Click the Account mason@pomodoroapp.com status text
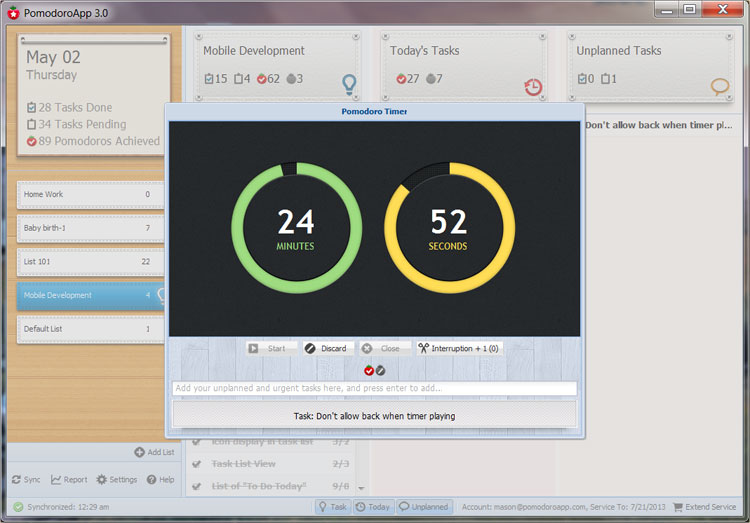This screenshot has width=750, height=523. coord(563,507)
